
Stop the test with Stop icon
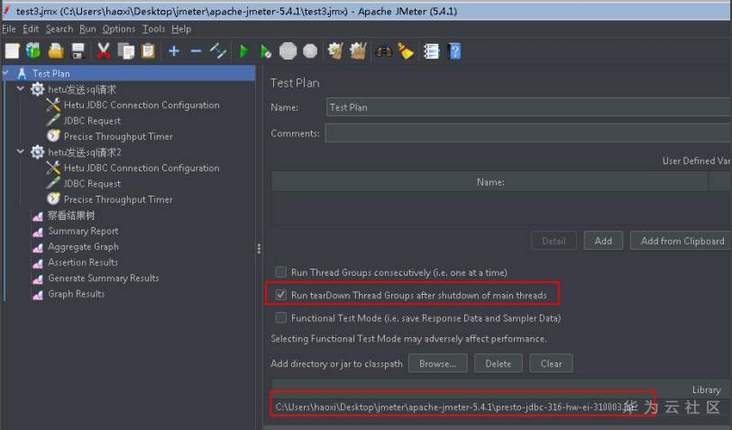tap(288, 51)
